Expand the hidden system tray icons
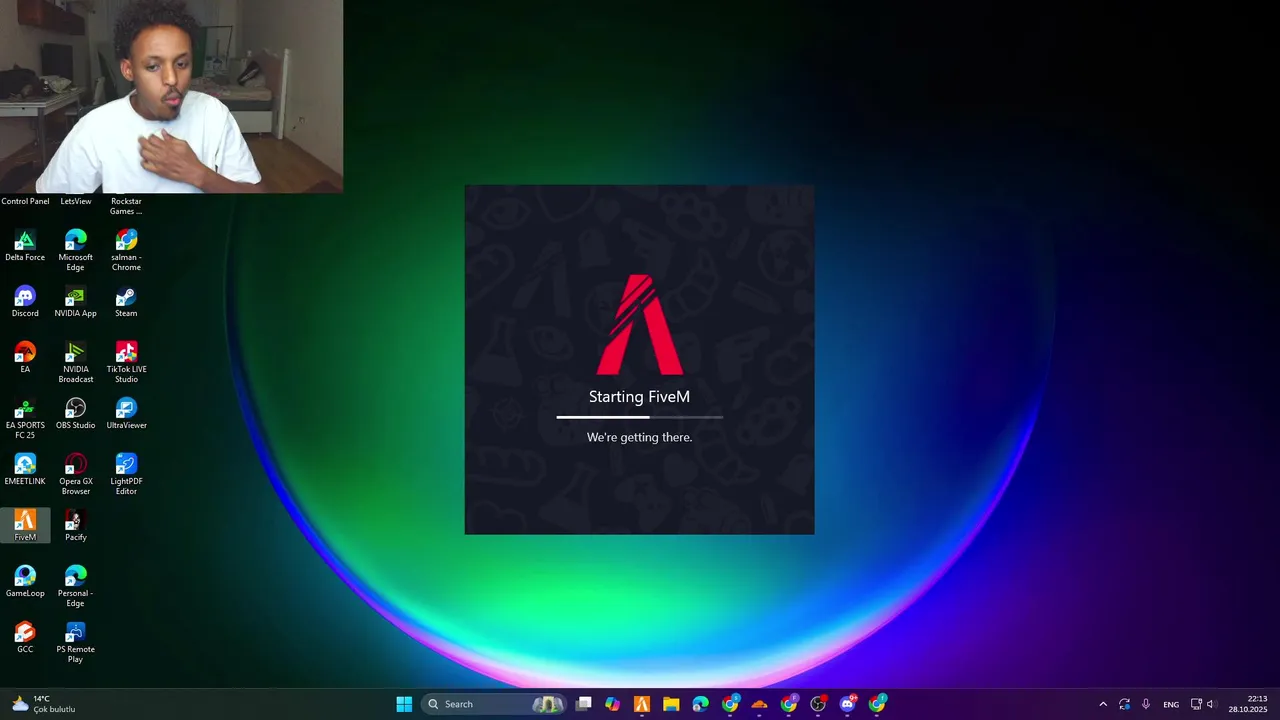The height and width of the screenshot is (720, 1280). 1103,704
